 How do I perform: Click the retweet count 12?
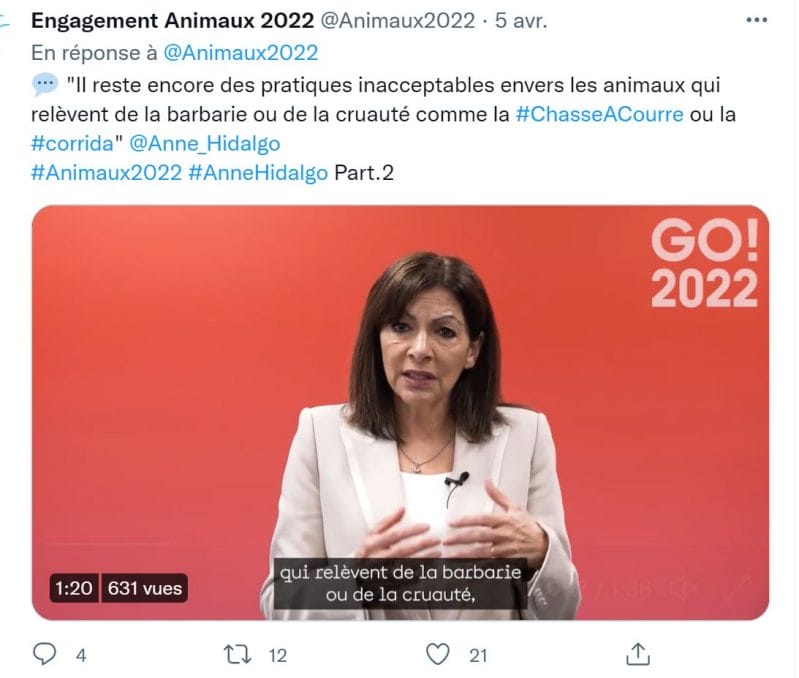pos(278,655)
